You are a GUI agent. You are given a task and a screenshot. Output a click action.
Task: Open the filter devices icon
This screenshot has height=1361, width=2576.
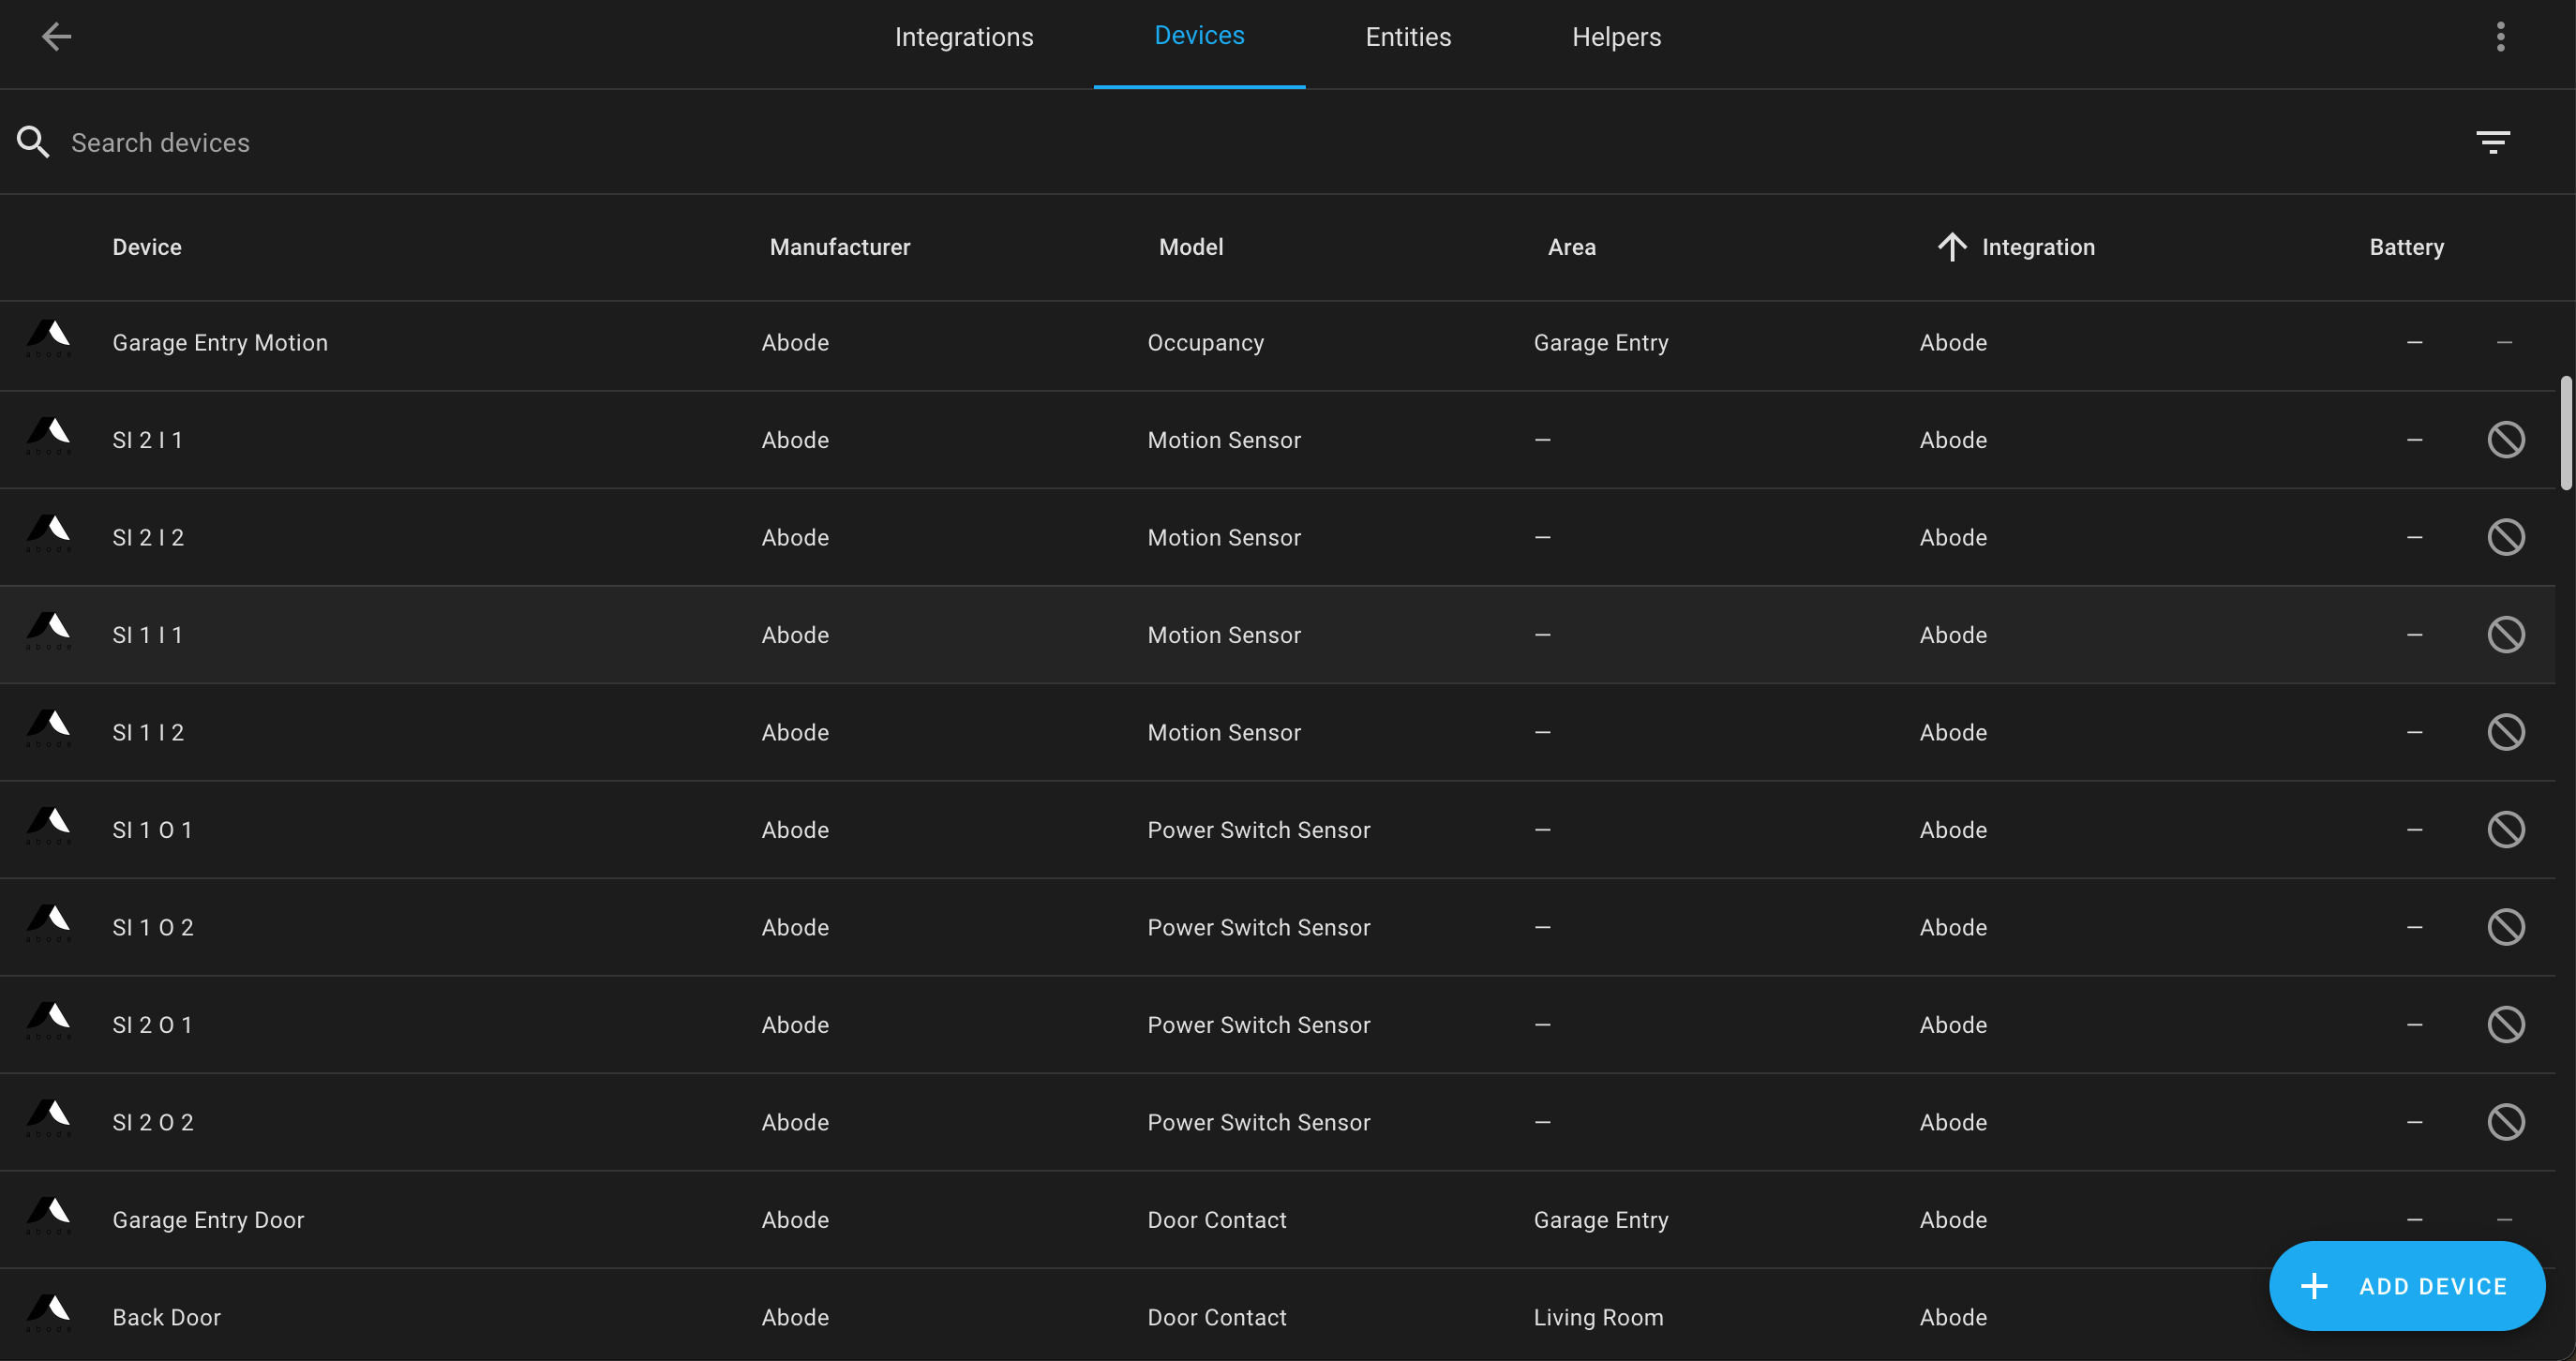point(2493,141)
